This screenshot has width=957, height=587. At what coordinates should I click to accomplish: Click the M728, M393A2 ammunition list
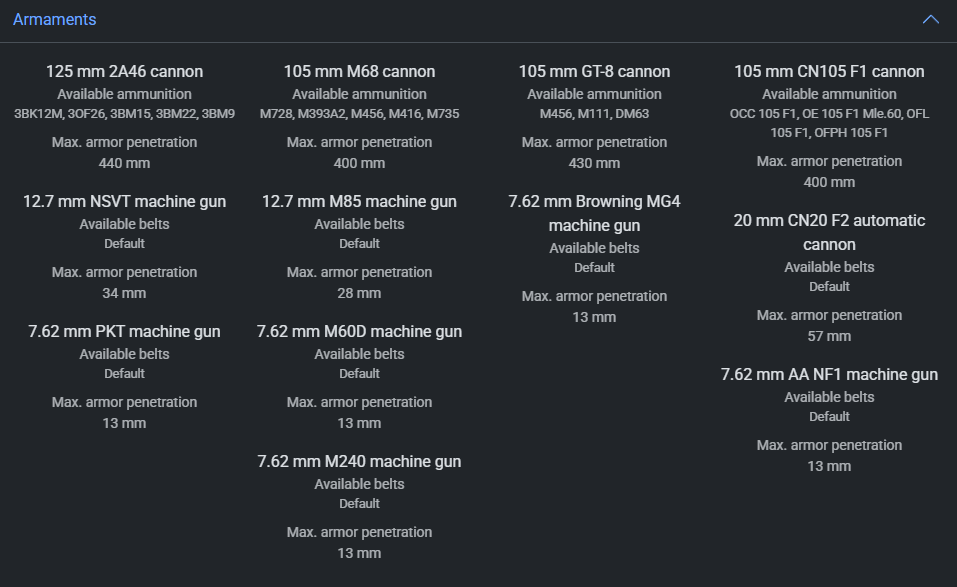(359, 114)
